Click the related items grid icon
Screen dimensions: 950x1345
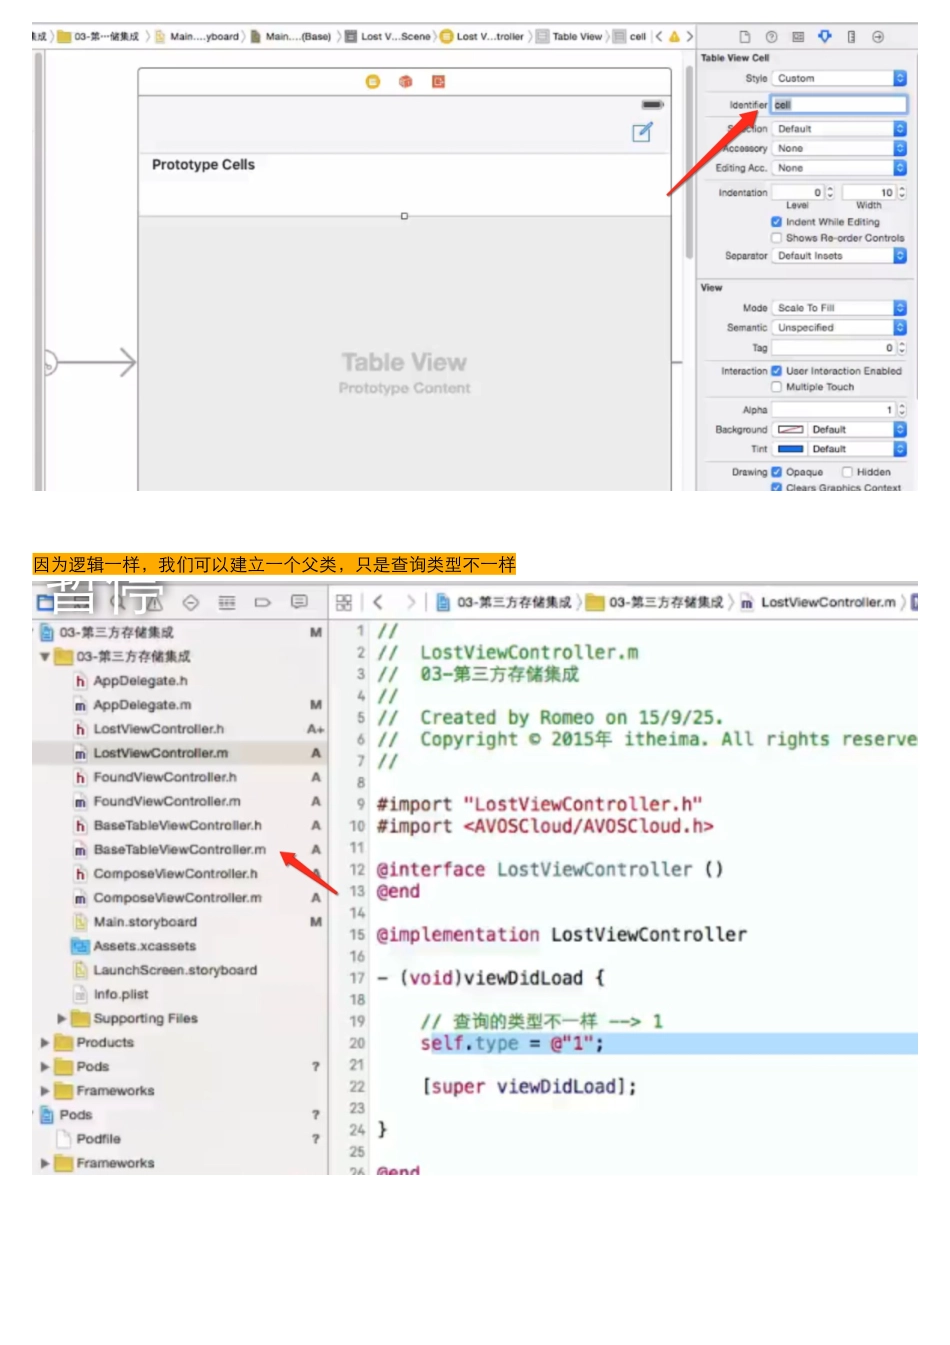pos(344,602)
